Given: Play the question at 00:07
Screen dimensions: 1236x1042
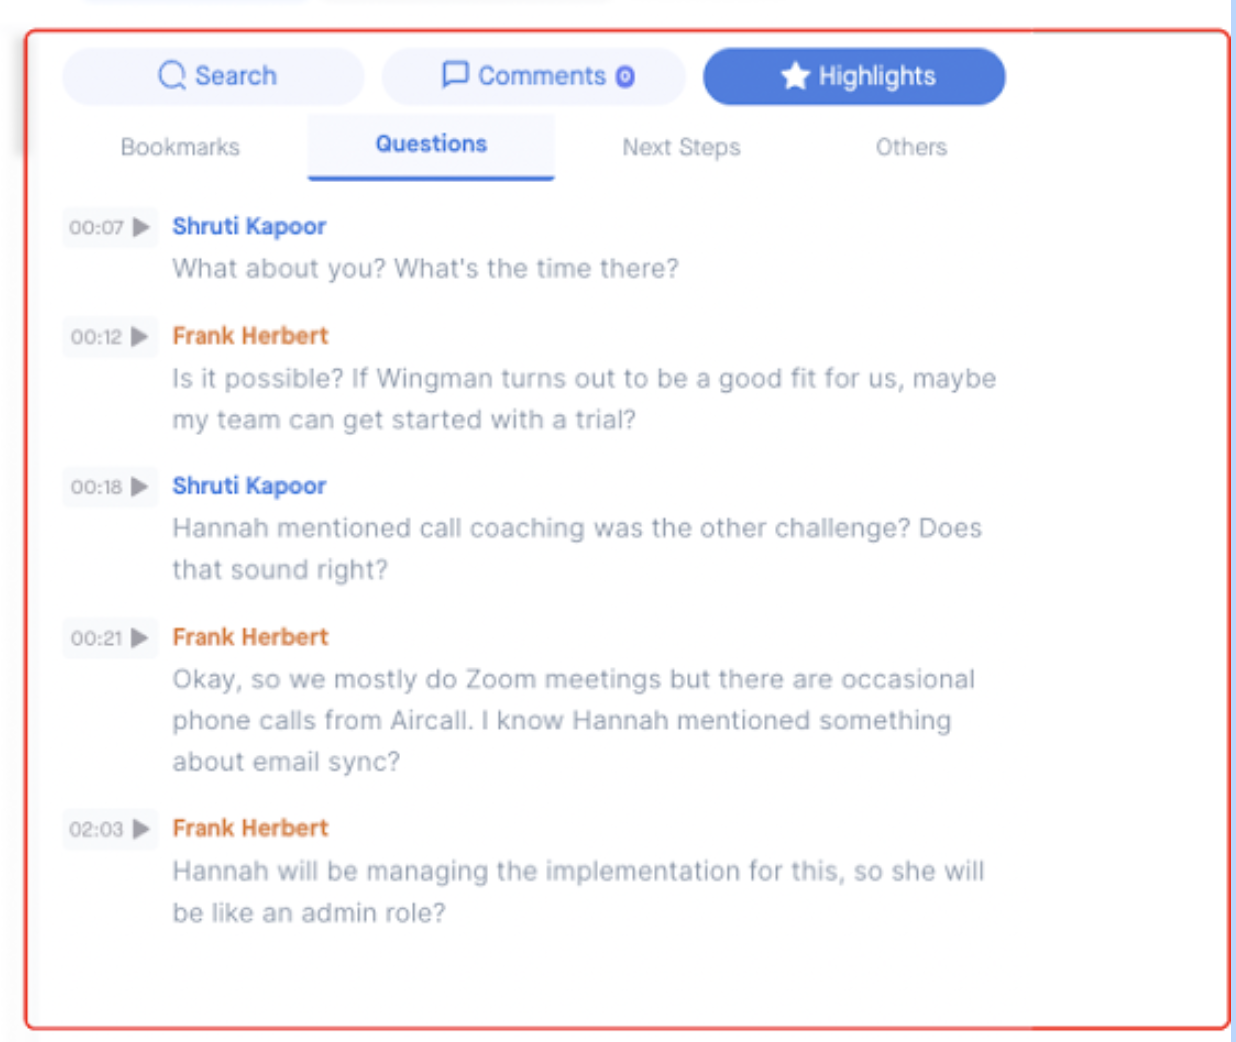Looking at the screenshot, I should (x=141, y=227).
